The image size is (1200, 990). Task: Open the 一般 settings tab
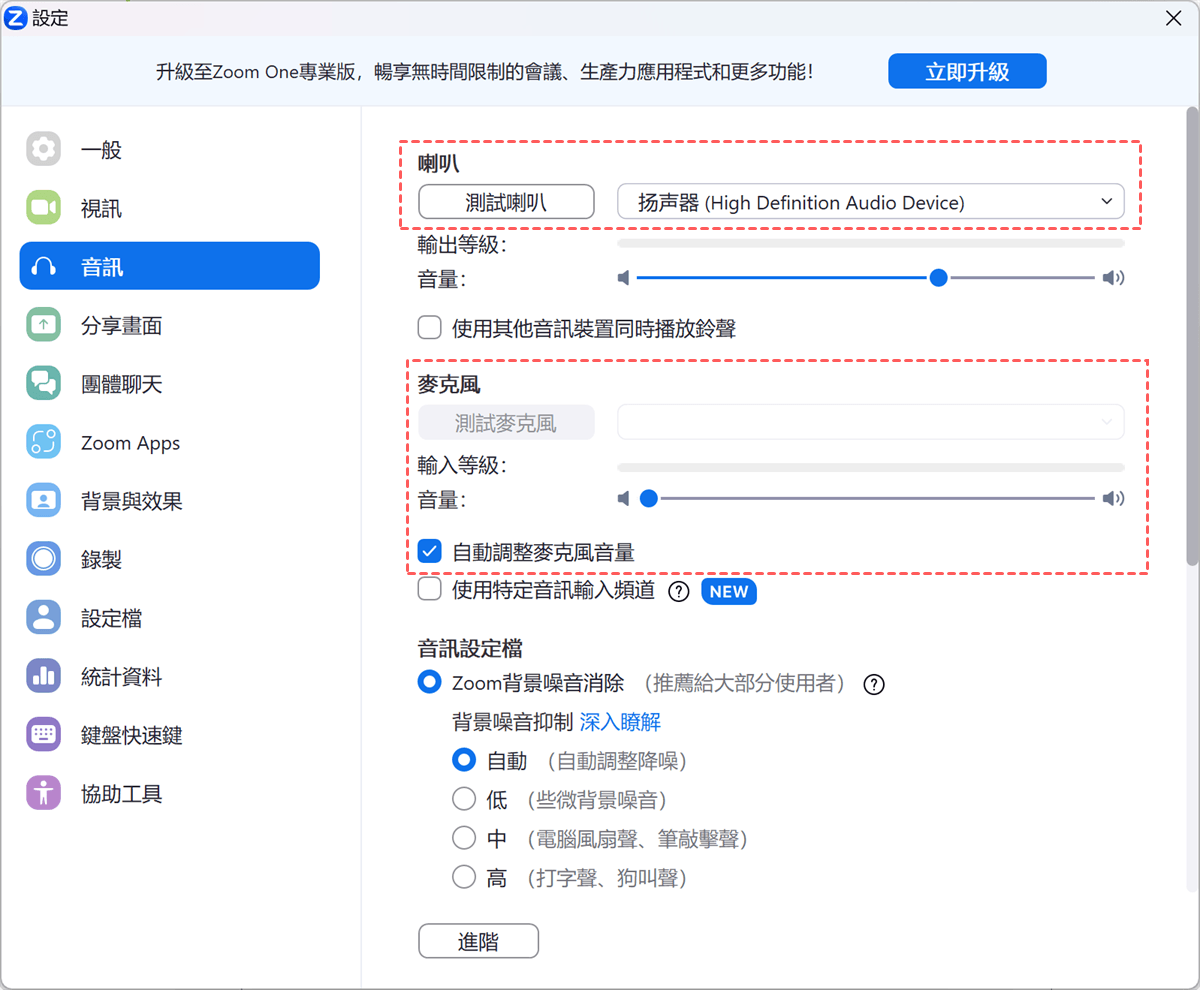pos(170,150)
